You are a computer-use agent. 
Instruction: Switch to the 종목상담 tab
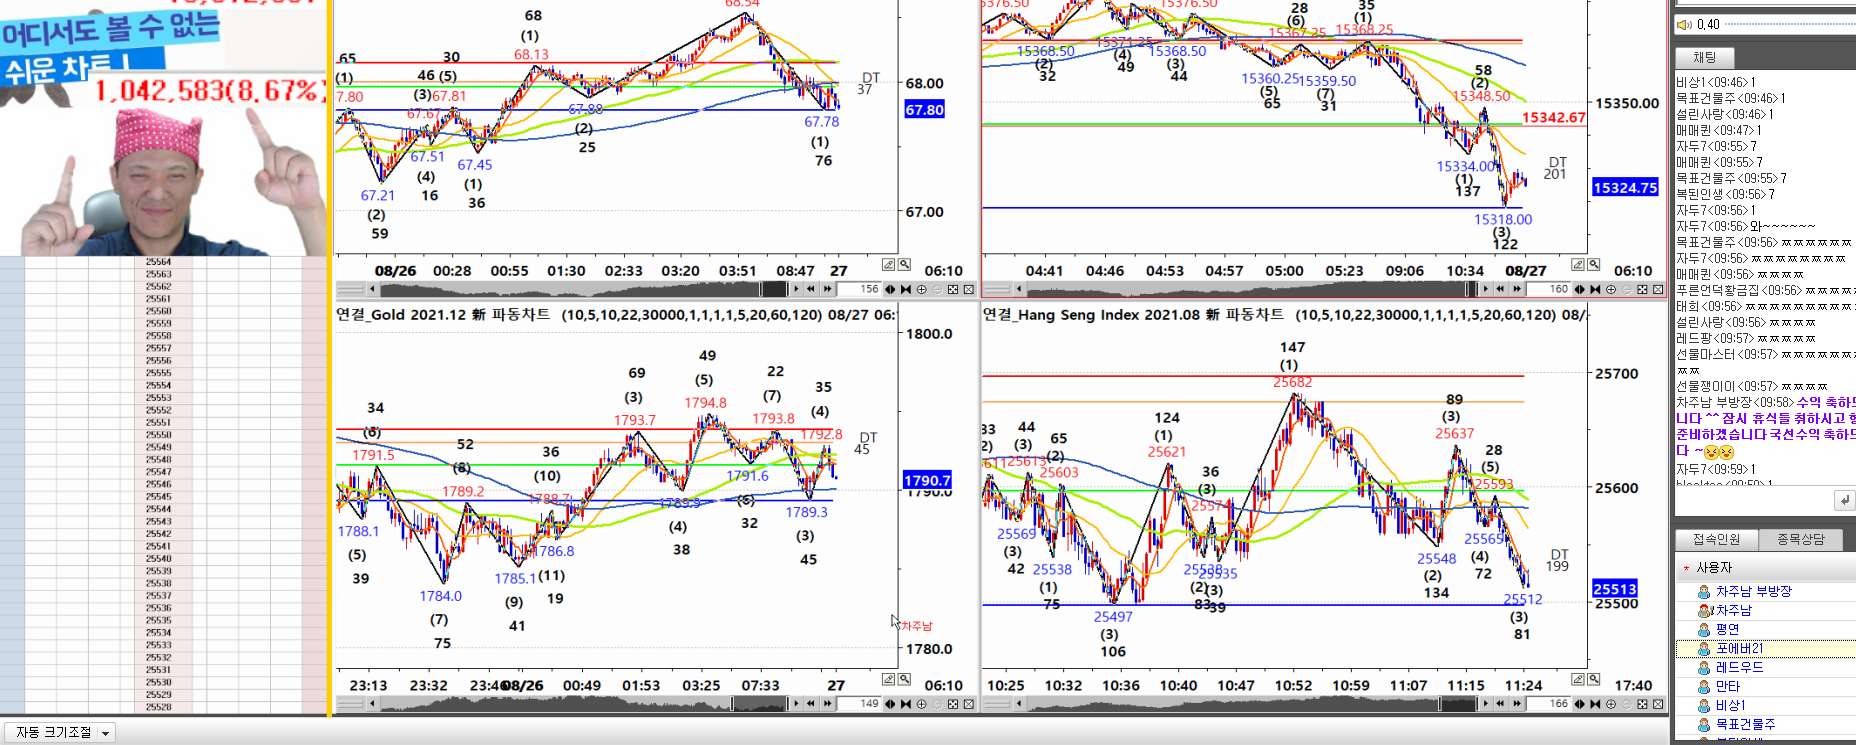point(1800,539)
